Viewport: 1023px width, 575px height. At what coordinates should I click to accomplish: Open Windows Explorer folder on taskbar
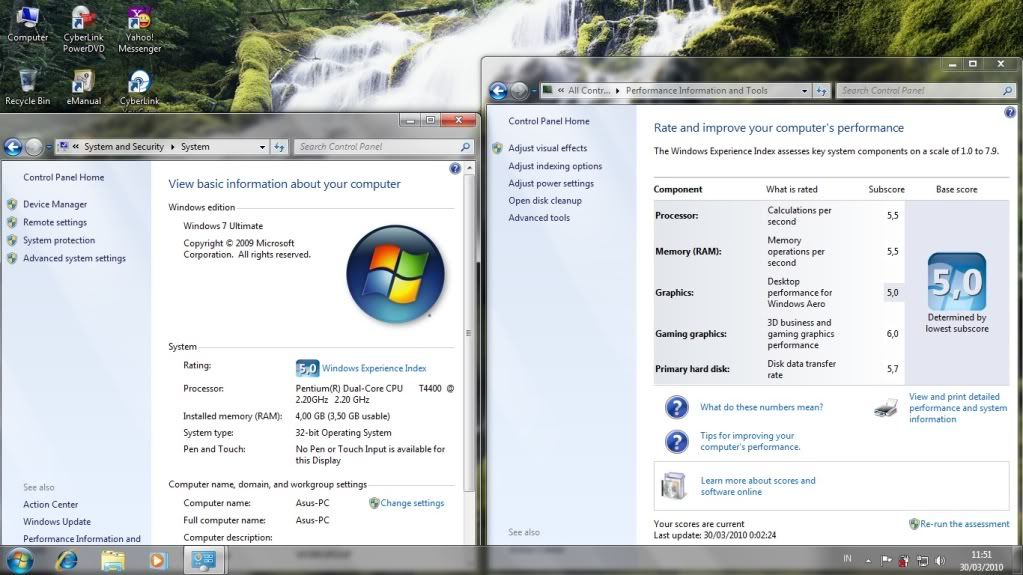tap(112, 560)
